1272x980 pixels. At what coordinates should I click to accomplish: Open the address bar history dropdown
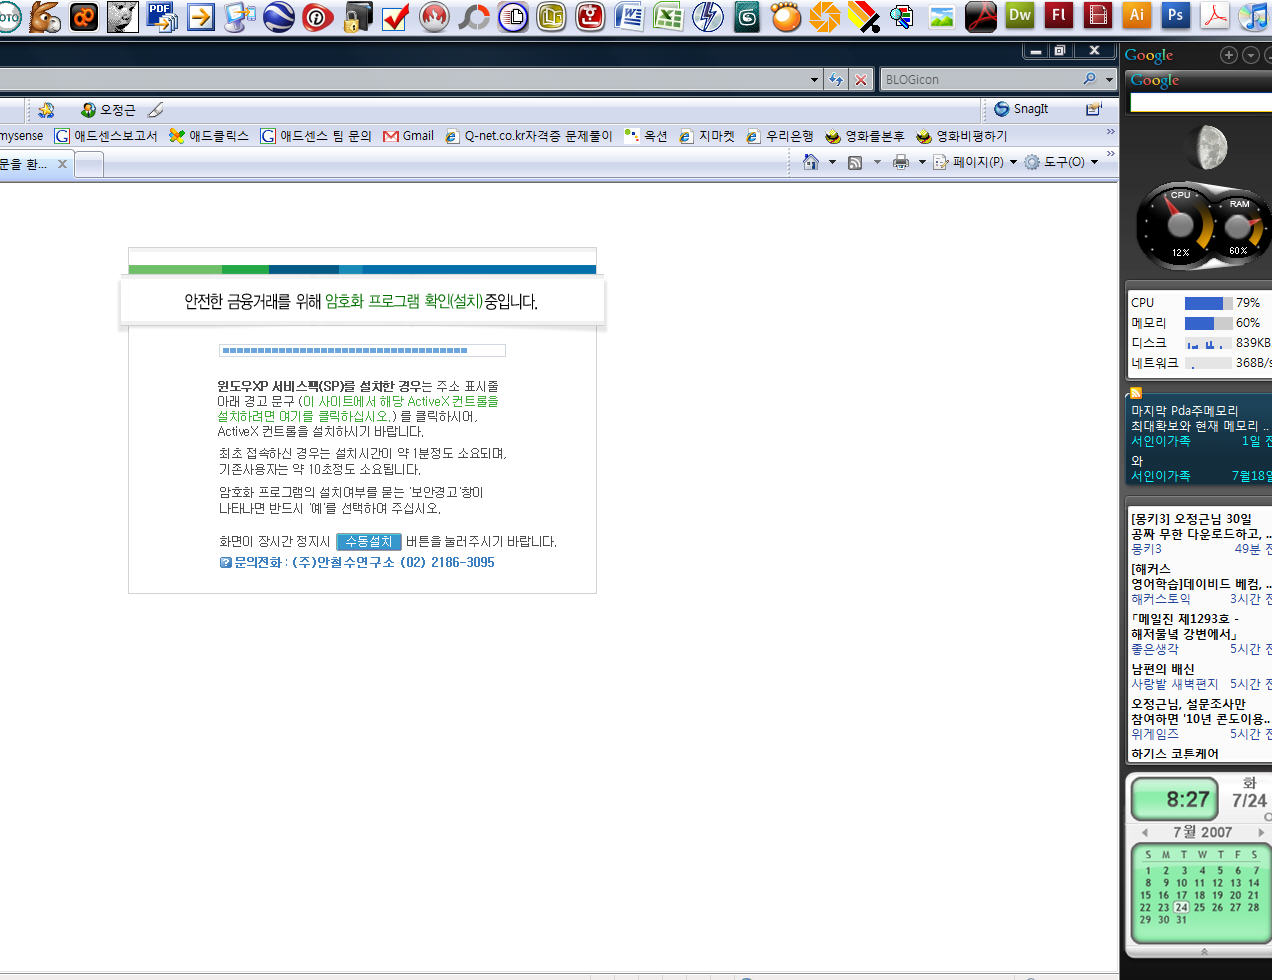click(x=814, y=79)
